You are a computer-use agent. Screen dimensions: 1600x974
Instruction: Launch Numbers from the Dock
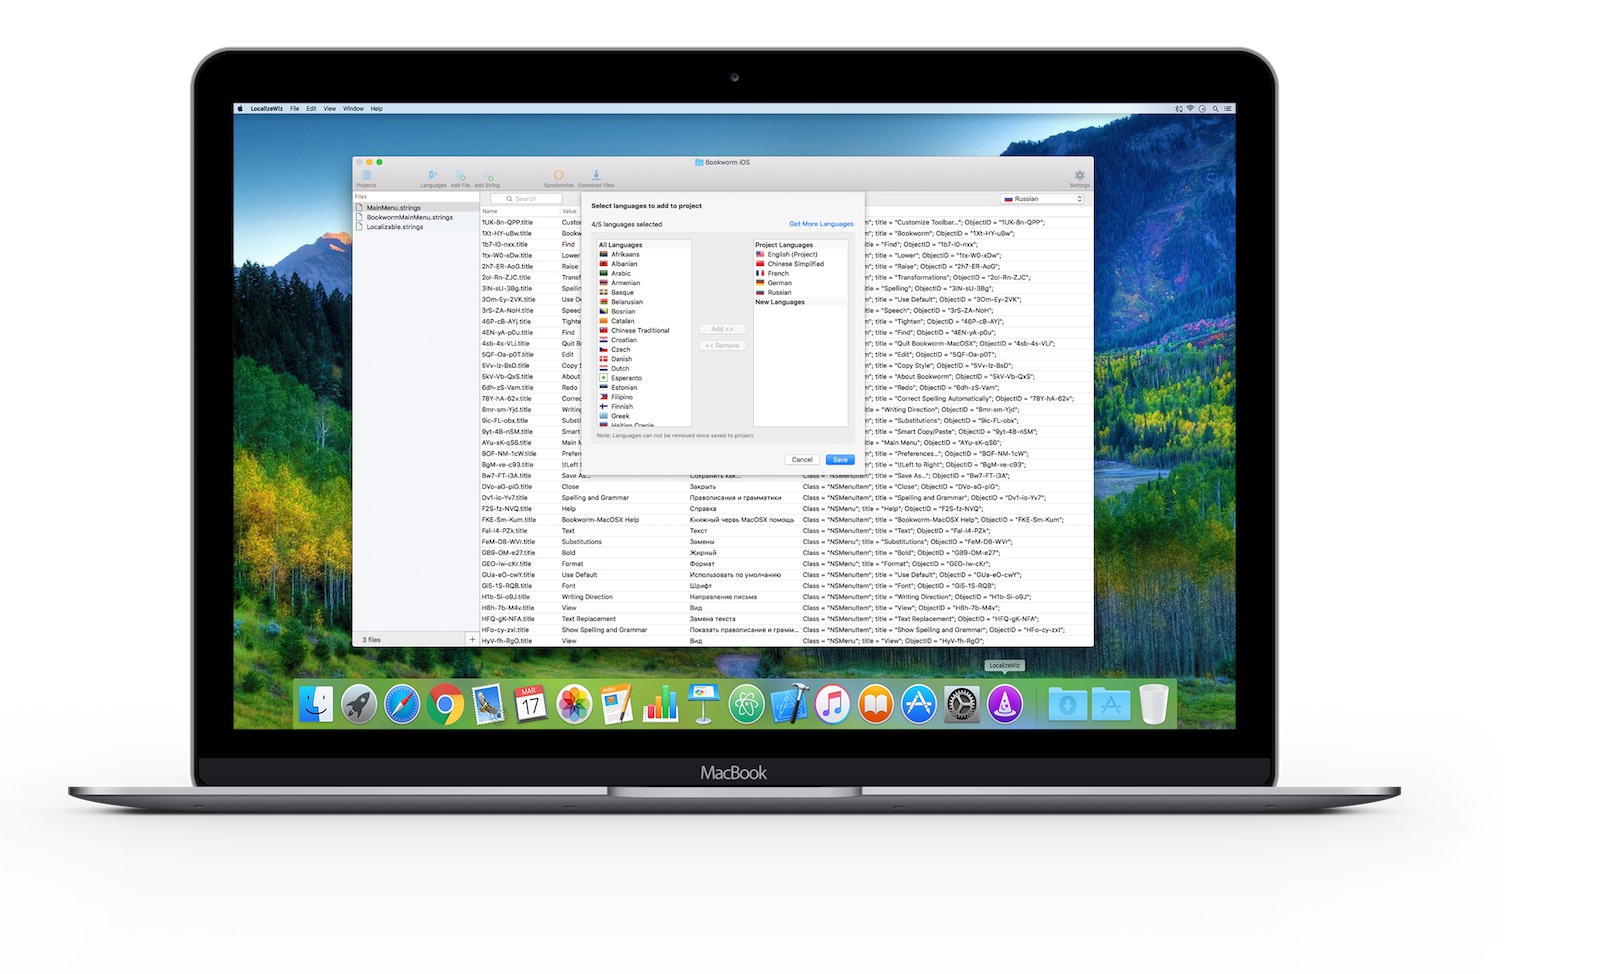(660, 705)
